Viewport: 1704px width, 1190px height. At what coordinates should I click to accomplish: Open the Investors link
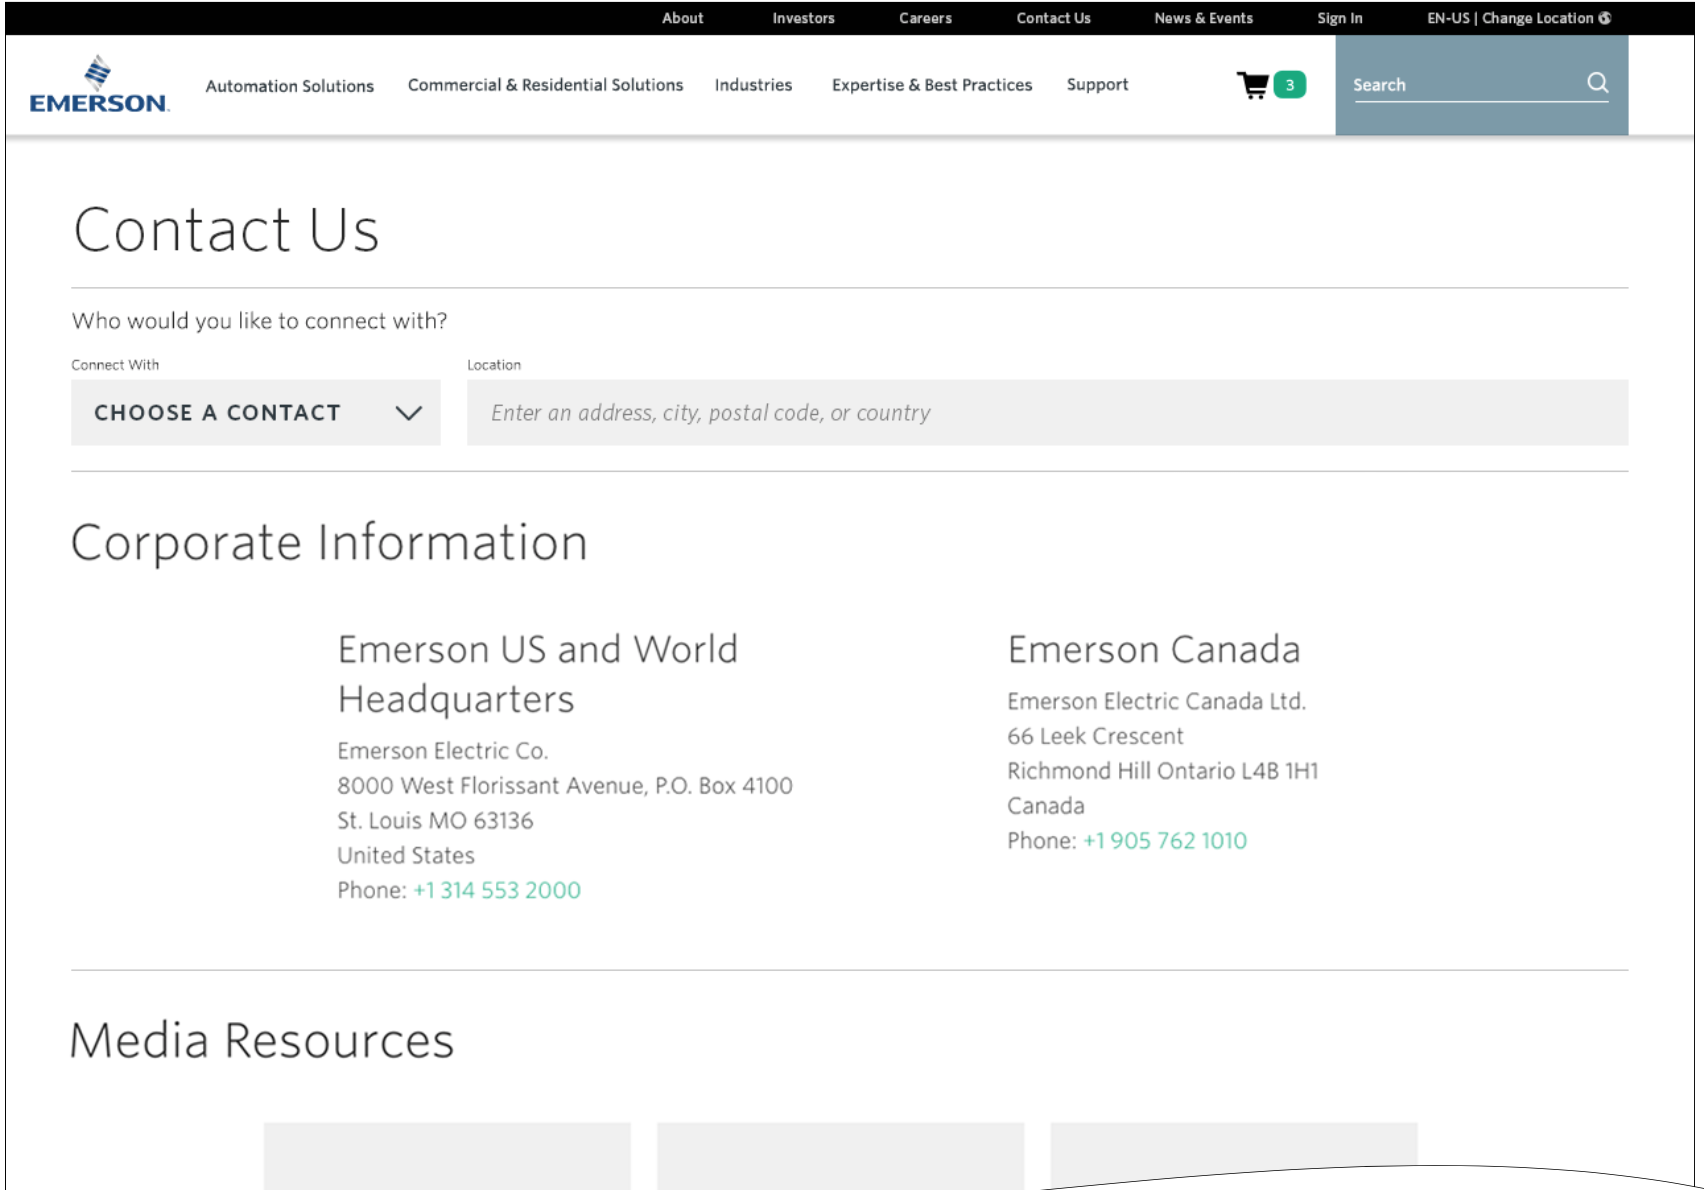point(803,18)
